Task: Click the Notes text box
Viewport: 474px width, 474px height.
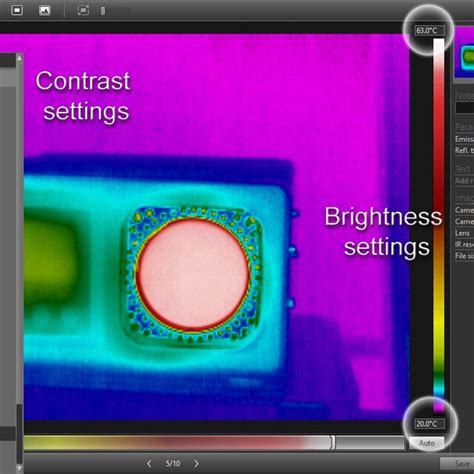Action: click(465, 108)
